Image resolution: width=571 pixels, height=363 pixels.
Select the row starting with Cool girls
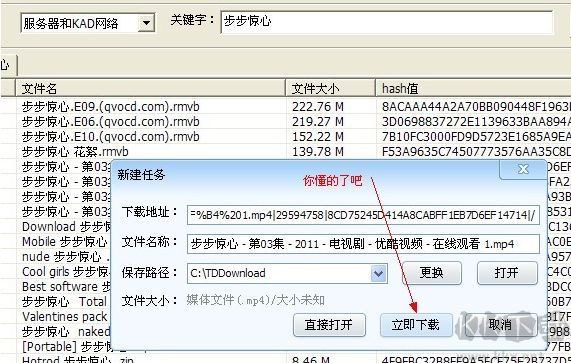(x=66, y=272)
